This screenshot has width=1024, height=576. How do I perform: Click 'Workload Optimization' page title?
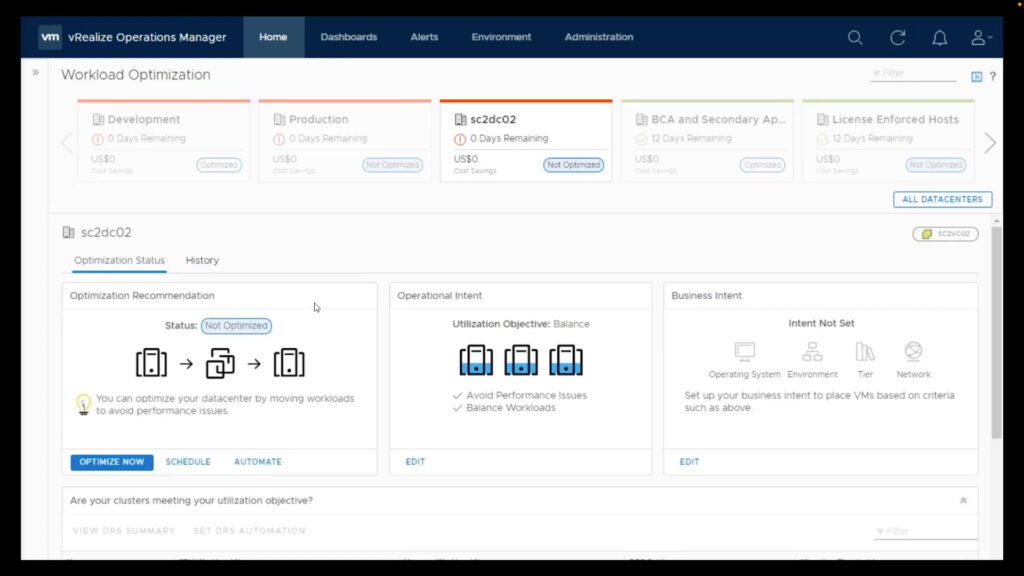136,75
